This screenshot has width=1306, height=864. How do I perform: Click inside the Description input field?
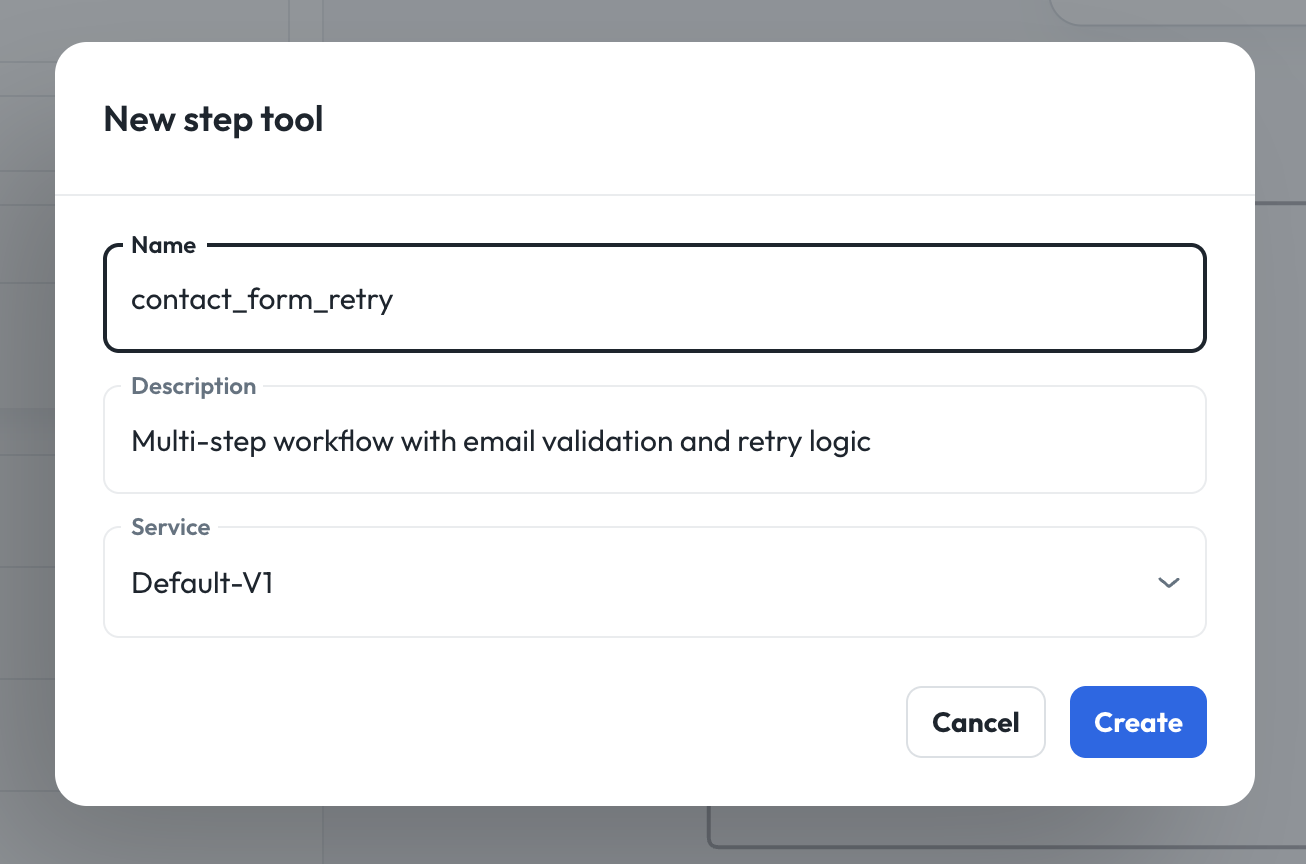[655, 440]
